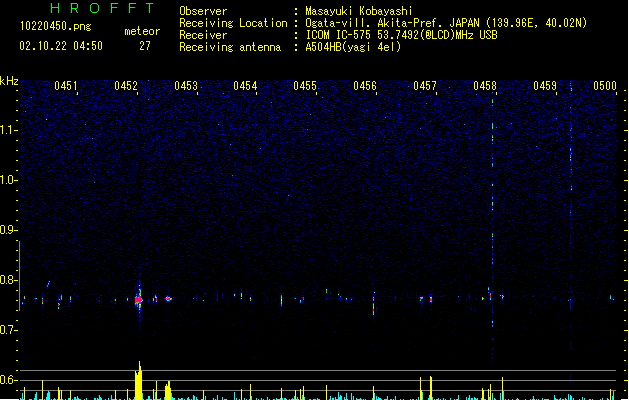The image size is (629, 400).
Task: Click the kHz axis unit label
Action: (x=9, y=81)
